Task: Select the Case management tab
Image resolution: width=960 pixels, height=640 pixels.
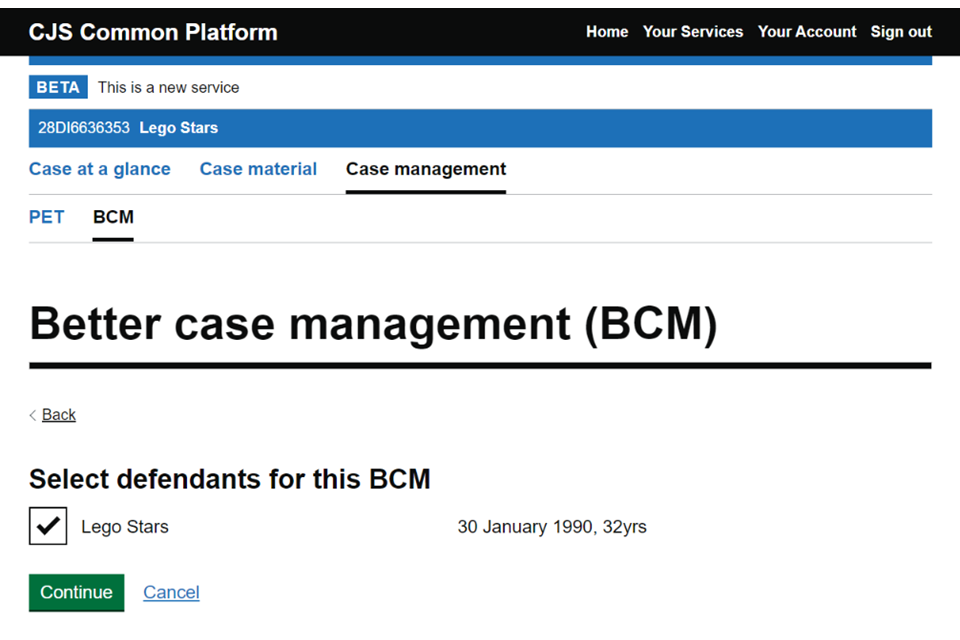Action: point(425,169)
